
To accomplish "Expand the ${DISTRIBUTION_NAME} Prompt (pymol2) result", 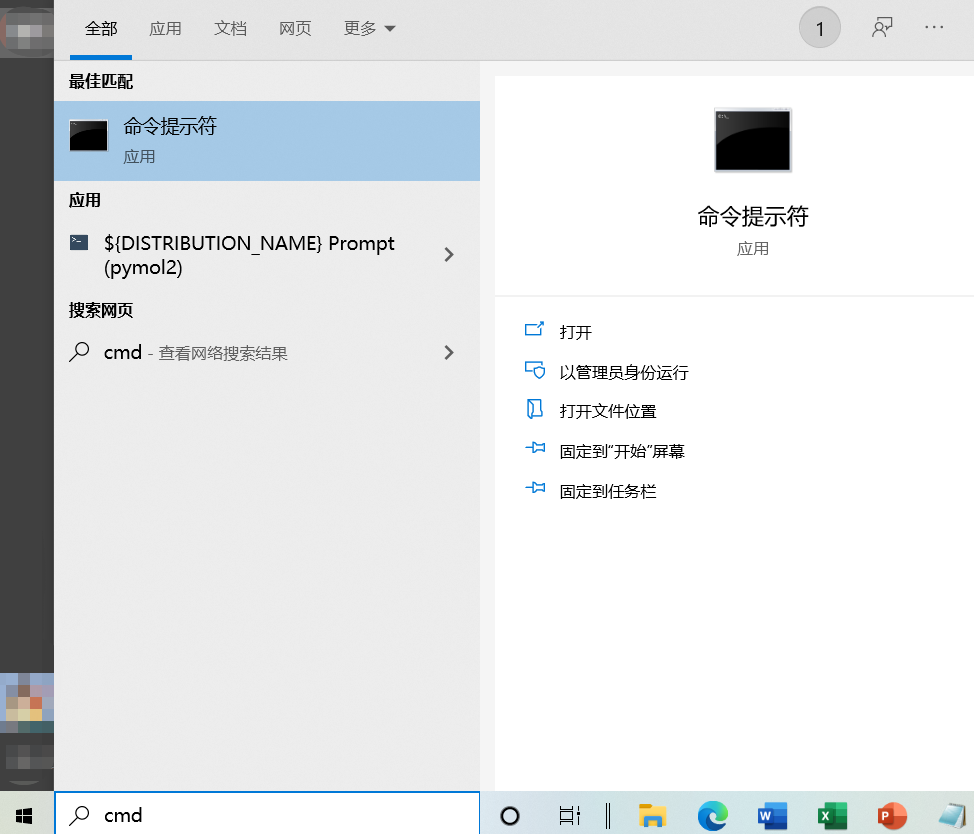I will tap(449, 254).
